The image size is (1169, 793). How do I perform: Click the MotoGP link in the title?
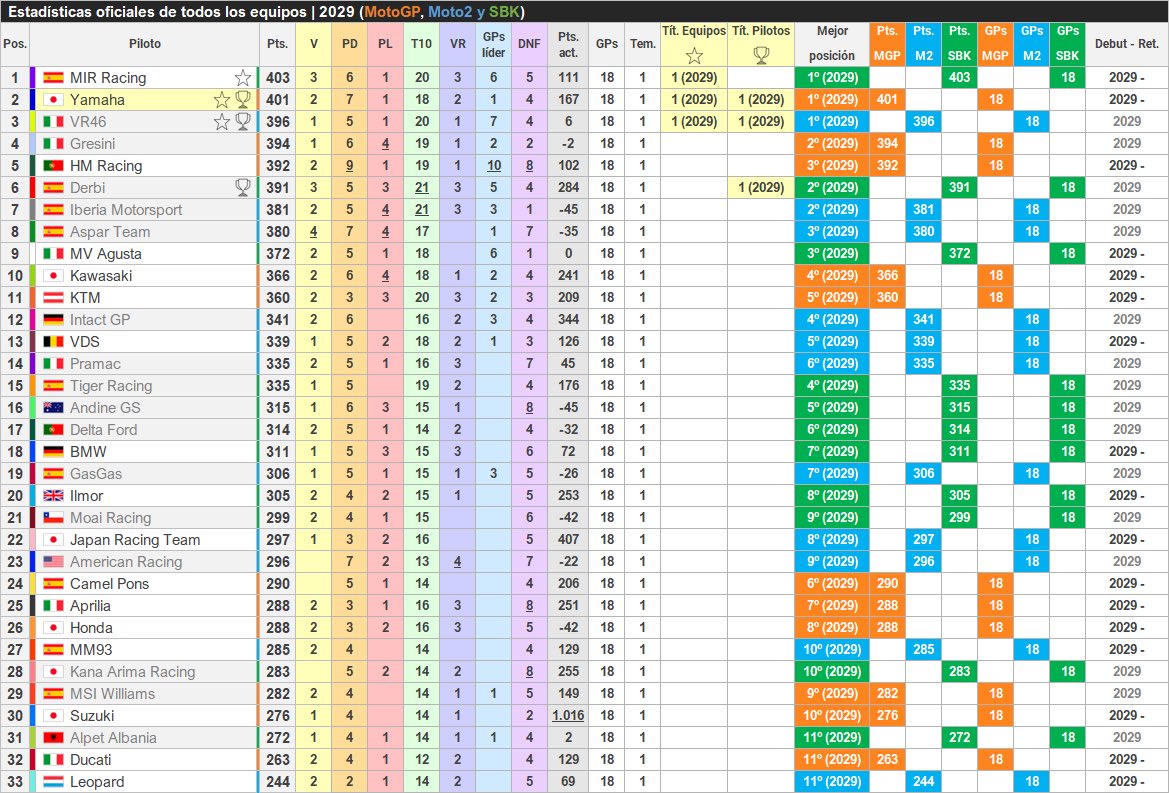pyautogui.click(x=393, y=12)
